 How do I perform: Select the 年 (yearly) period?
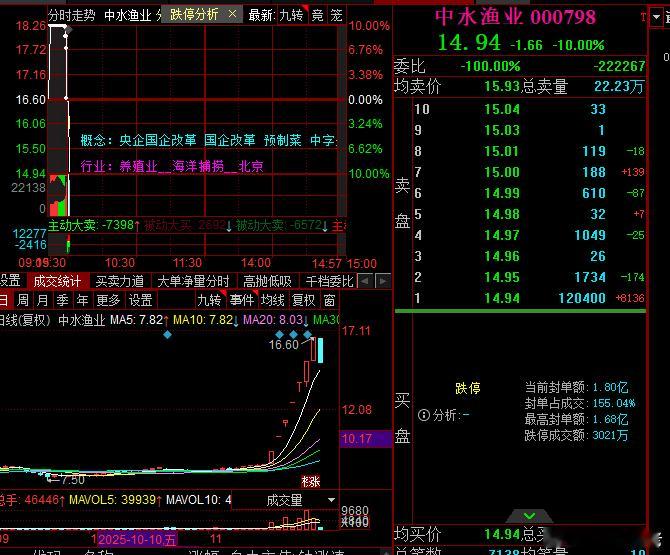point(82,300)
